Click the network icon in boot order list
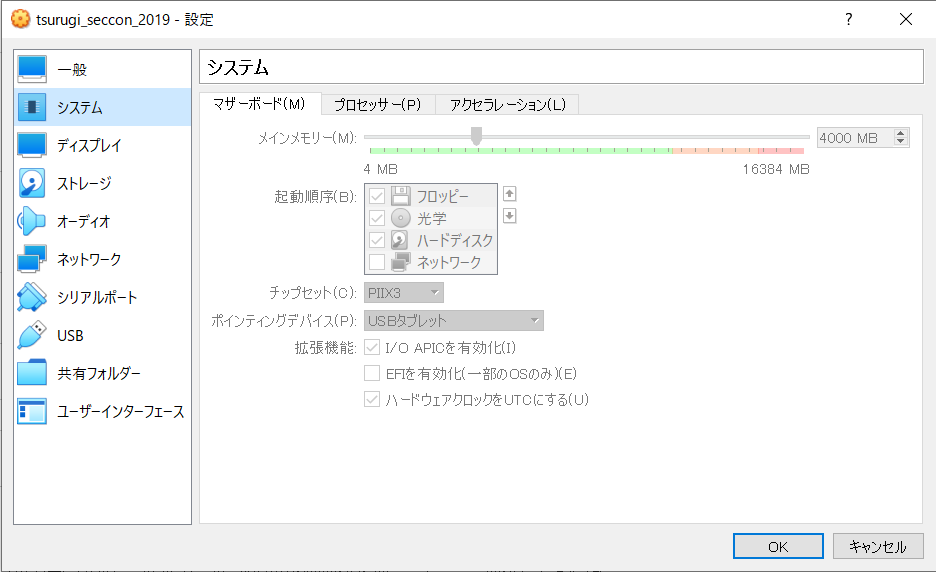This screenshot has width=936, height=572. (401, 262)
